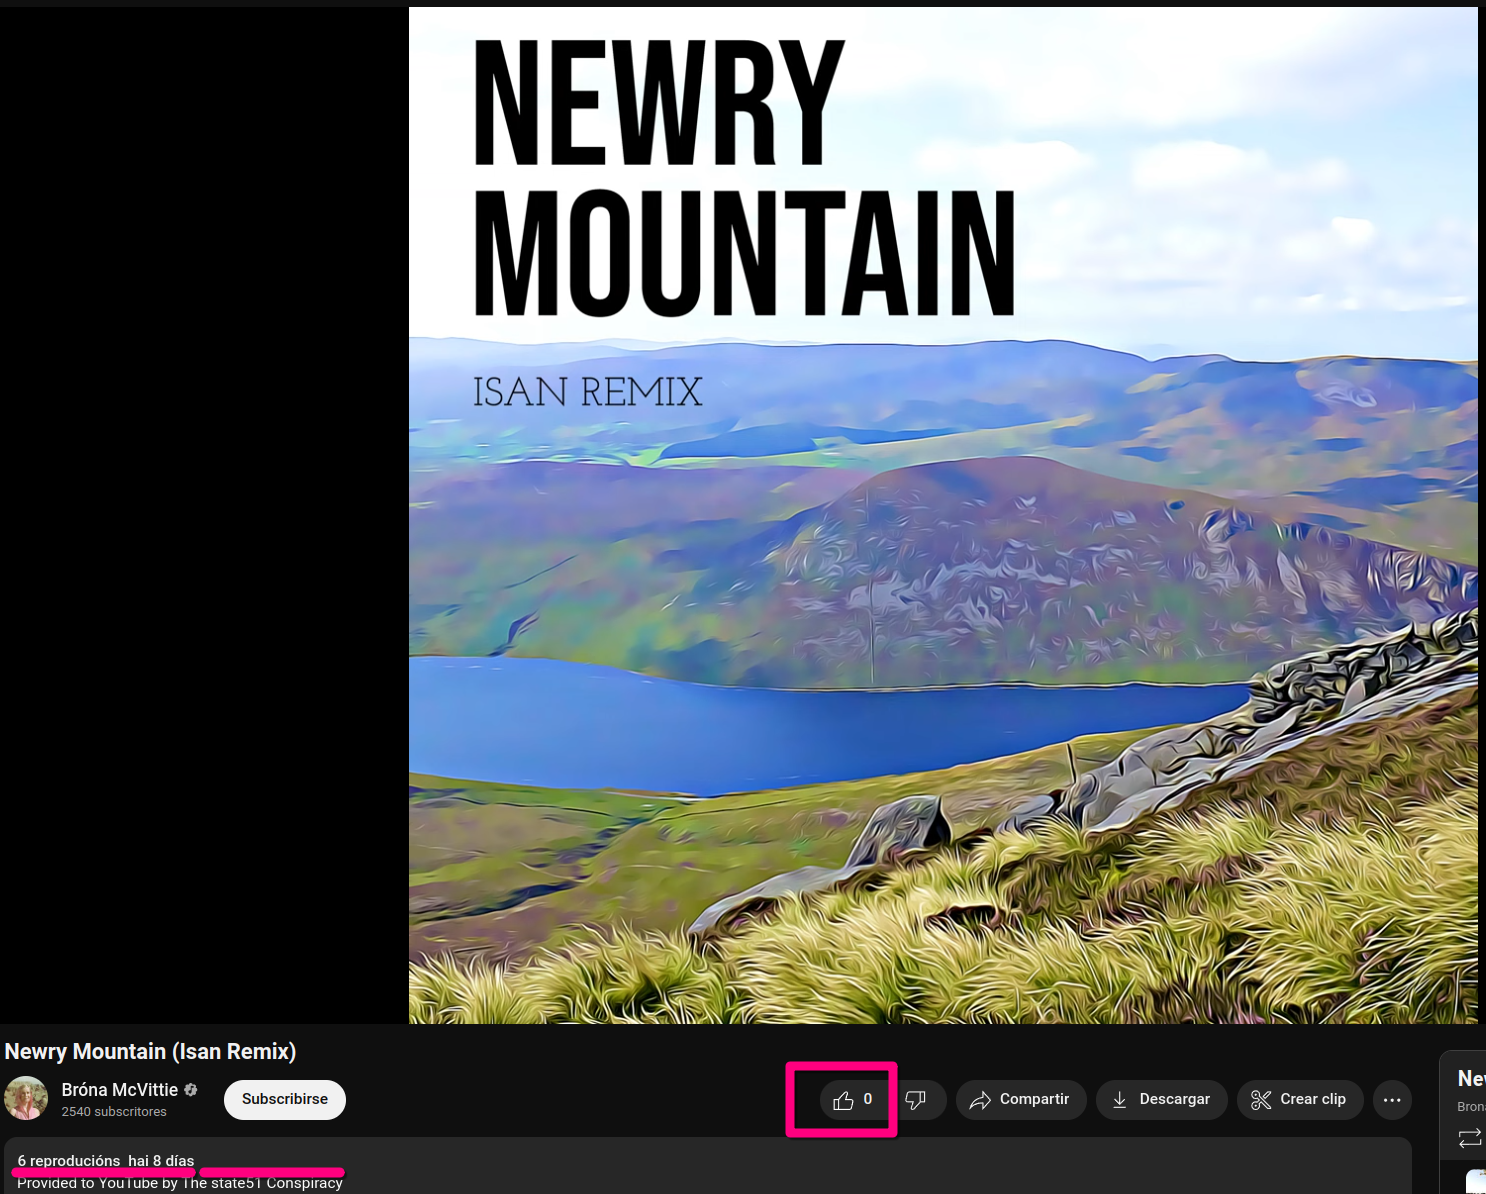Viewport: 1486px width, 1194px height.
Task: Expand the description at '6 reproducións hai 8 días'
Action: [106, 1161]
